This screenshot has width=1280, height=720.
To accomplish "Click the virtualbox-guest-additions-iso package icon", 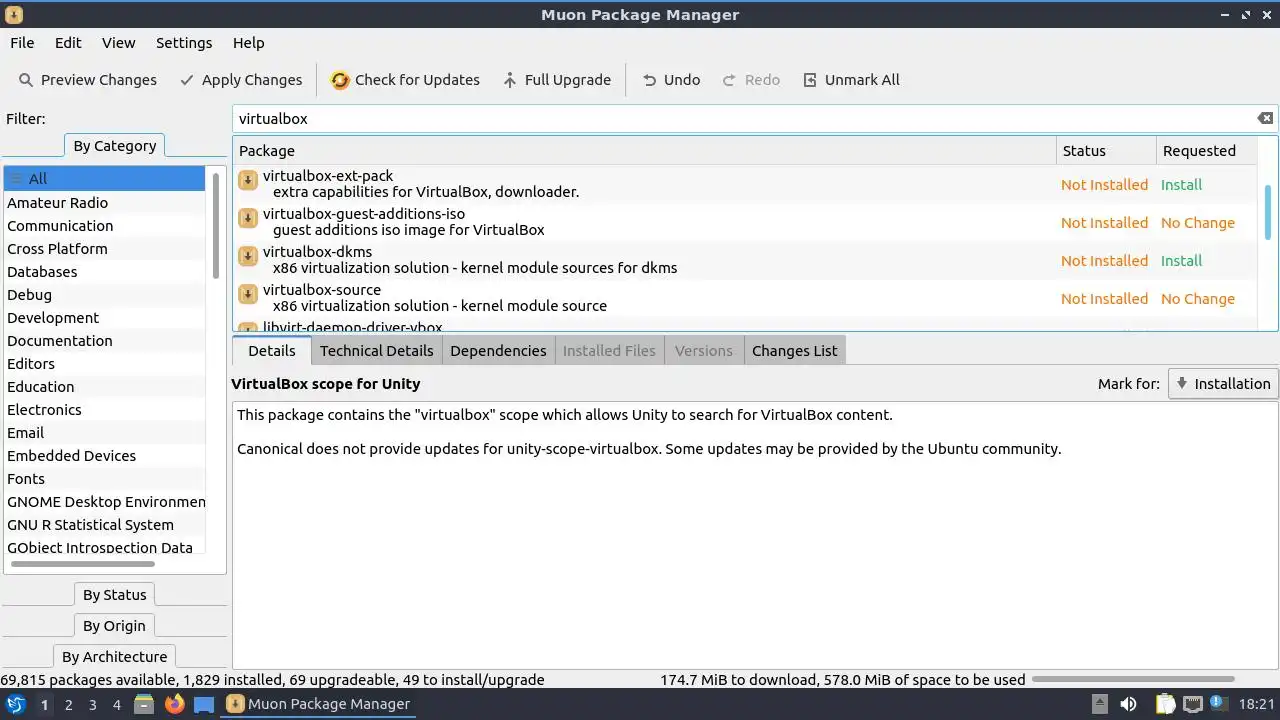I will tap(248, 218).
